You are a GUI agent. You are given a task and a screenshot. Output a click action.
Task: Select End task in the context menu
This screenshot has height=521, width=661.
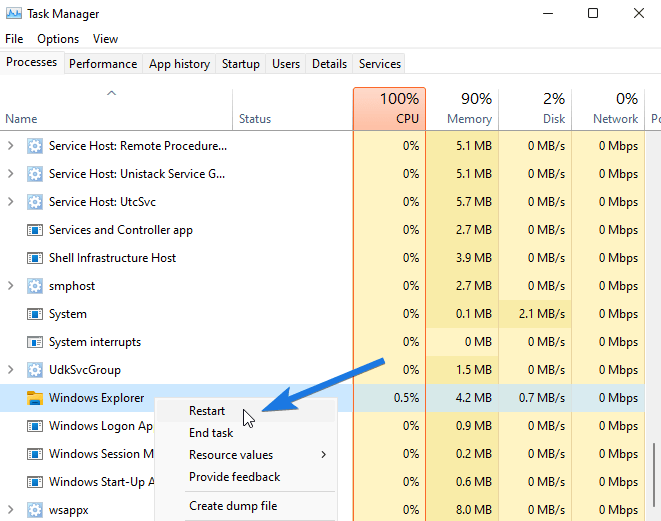pos(211,433)
